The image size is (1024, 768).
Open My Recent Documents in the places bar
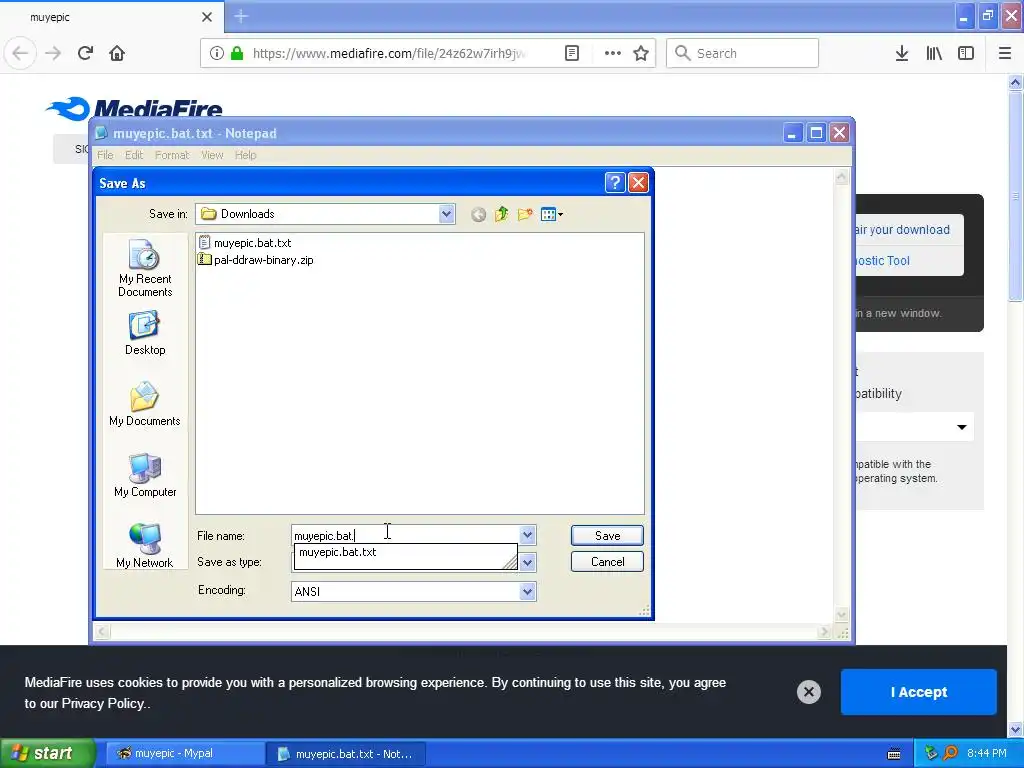(145, 268)
